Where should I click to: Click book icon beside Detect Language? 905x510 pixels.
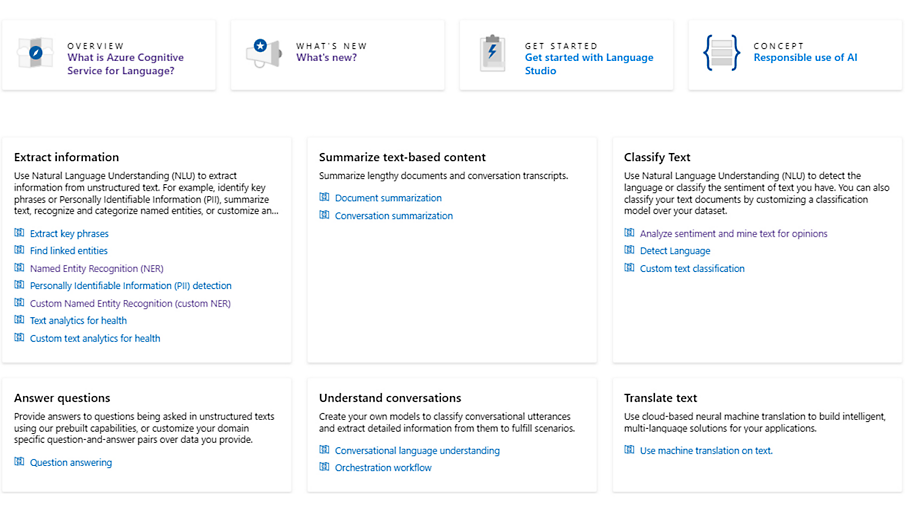[629, 251]
